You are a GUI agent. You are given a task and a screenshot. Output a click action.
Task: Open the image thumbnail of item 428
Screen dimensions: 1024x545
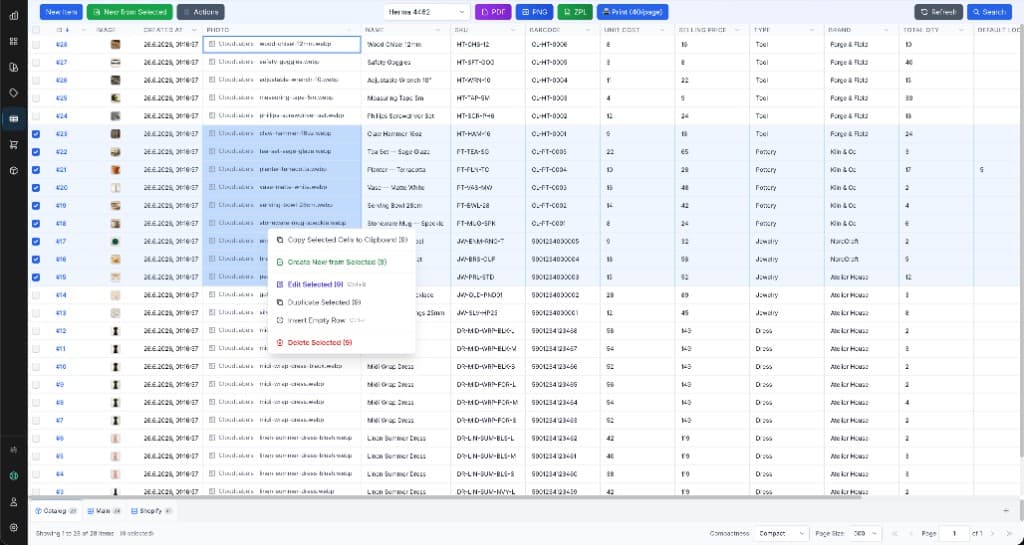click(x=116, y=44)
